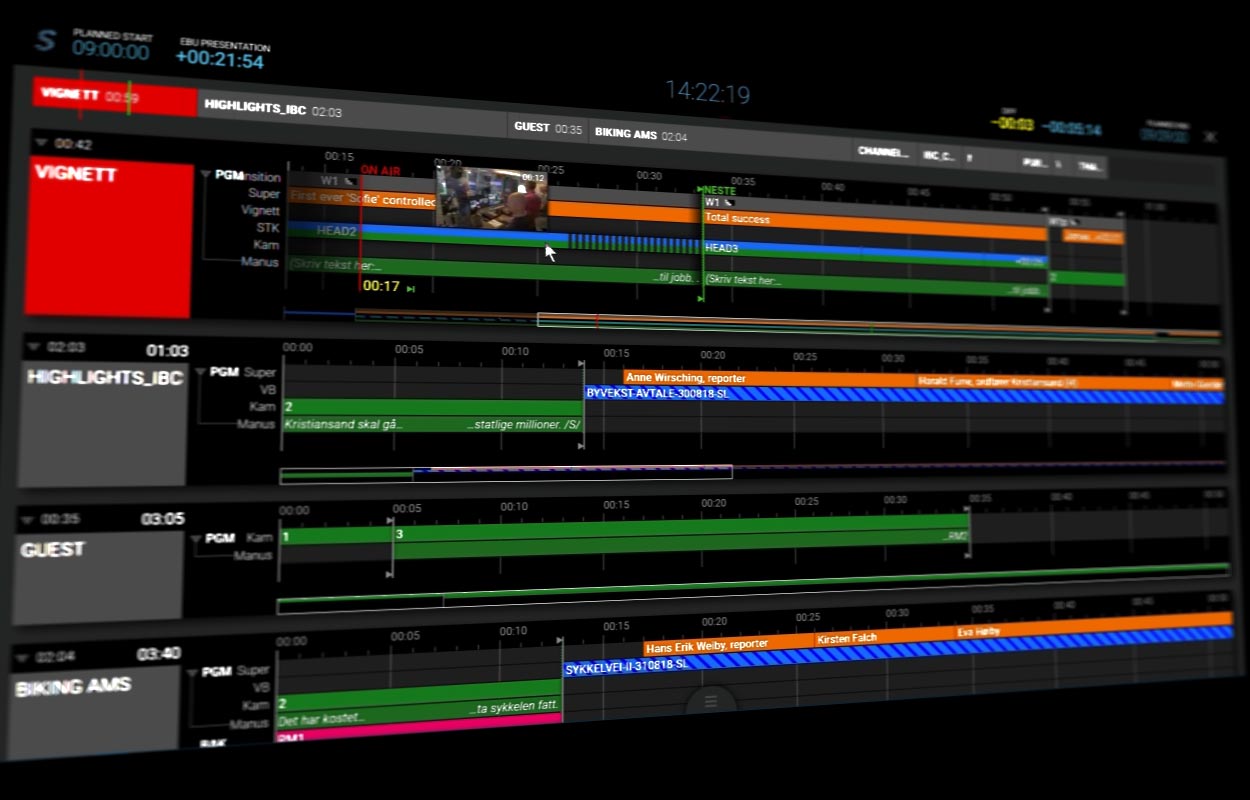Viewport: 1250px width, 800px height.
Task: Click the red ON AIR playhead label
Action: click(x=380, y=171)
